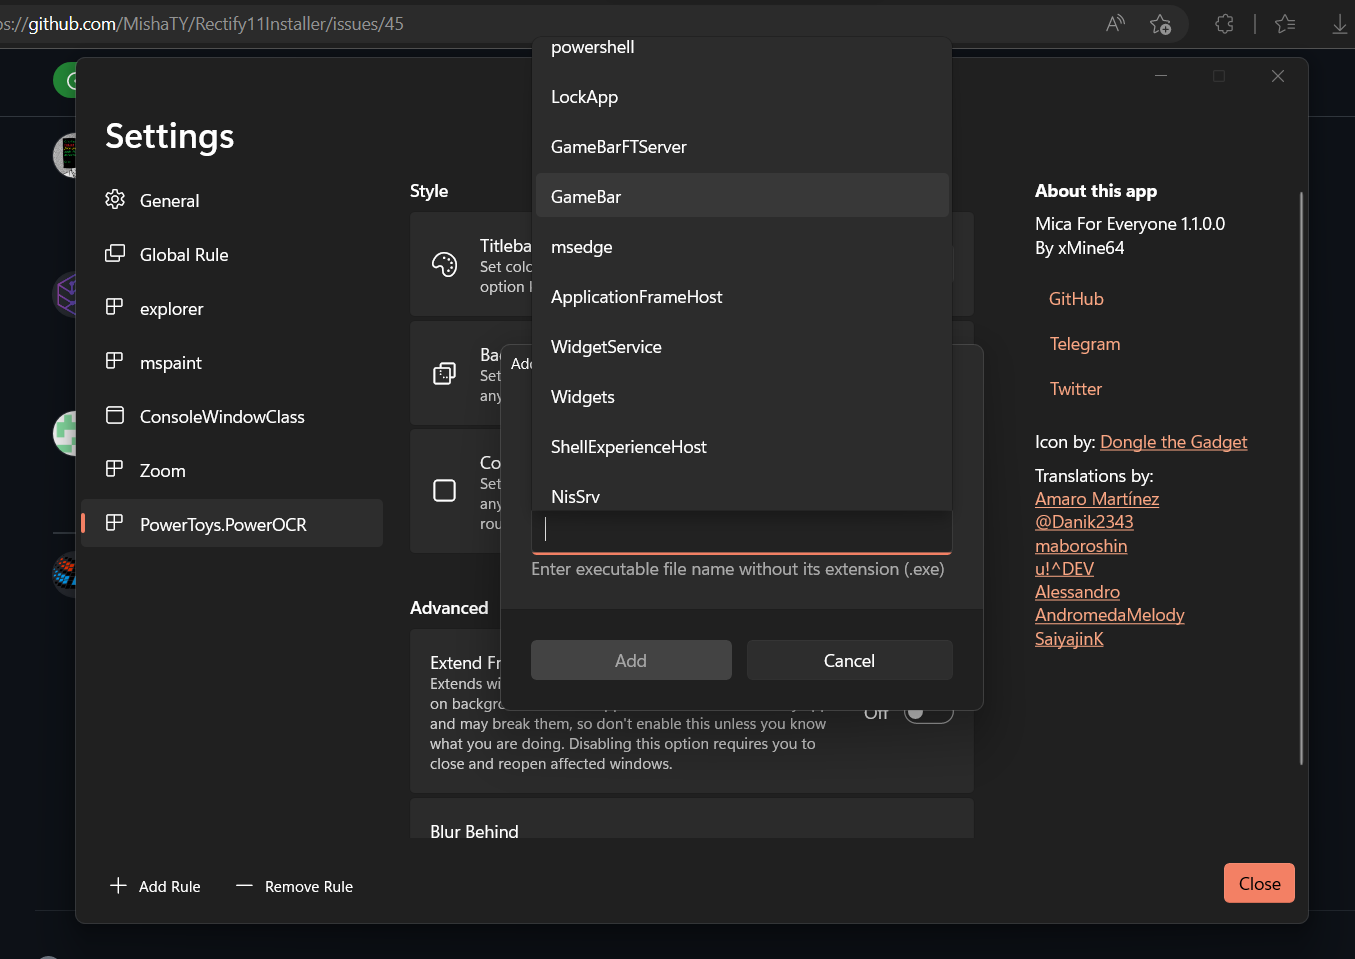
Task: Click the Zoom rule icon
Action: tap(115, 469)
